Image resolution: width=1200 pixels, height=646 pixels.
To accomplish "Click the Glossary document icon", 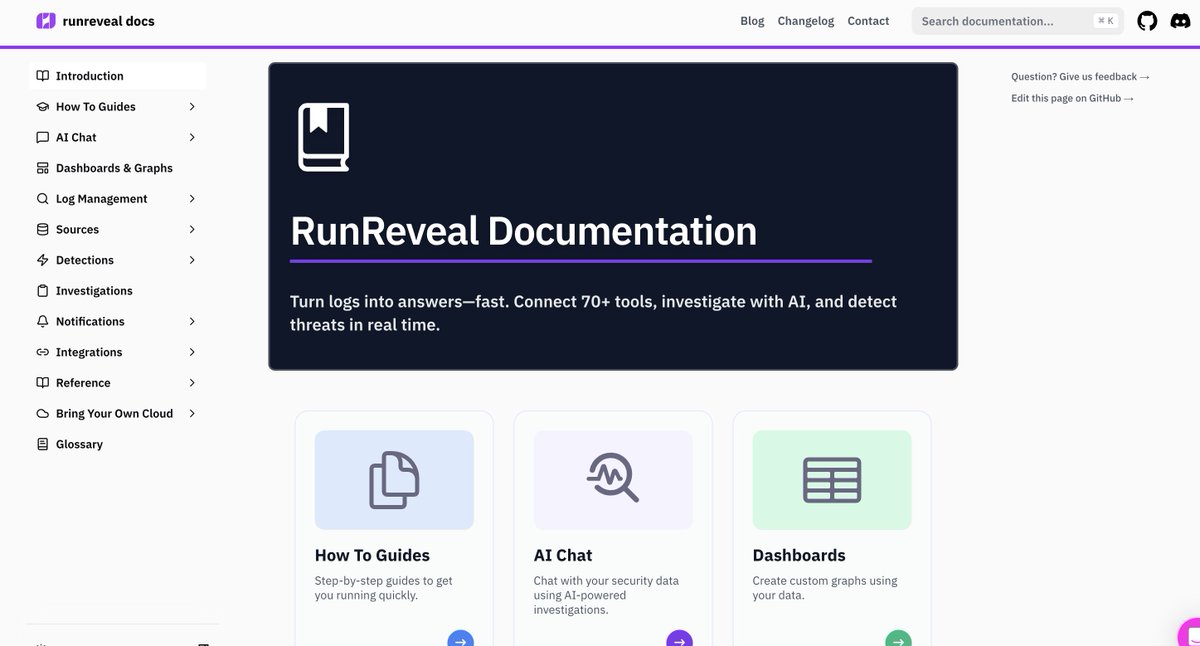I will (42, 444).
